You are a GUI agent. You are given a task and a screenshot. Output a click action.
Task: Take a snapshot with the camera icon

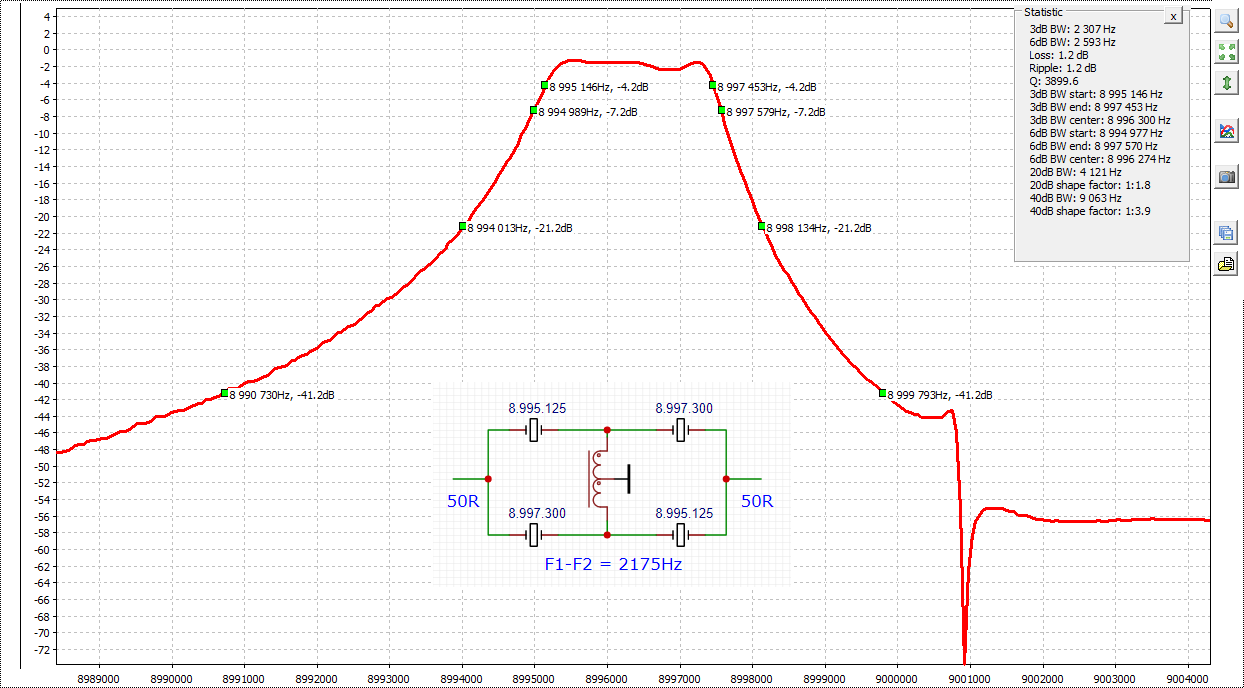pos(1226,177)
